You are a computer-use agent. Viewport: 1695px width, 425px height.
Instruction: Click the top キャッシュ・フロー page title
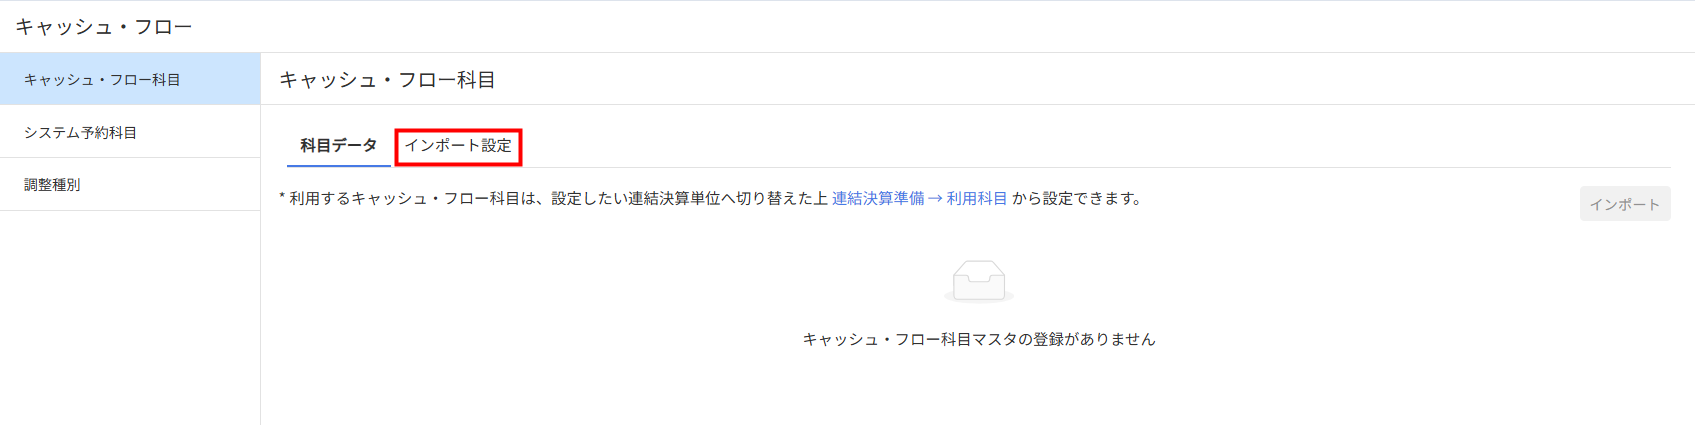point(104,27)
